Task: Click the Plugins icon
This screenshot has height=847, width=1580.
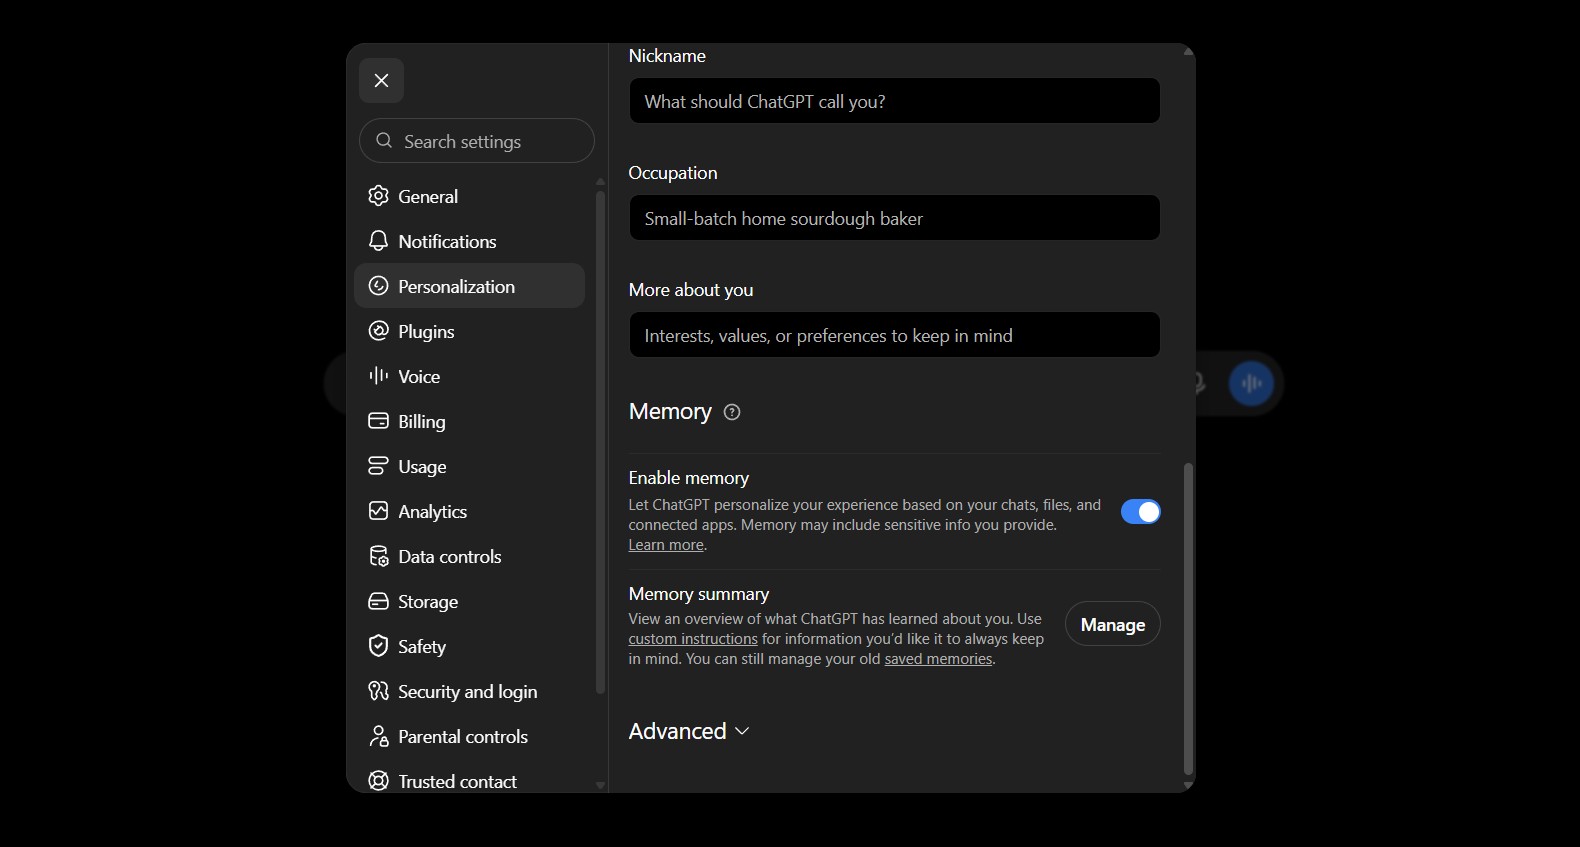Action: coord(378,331)
